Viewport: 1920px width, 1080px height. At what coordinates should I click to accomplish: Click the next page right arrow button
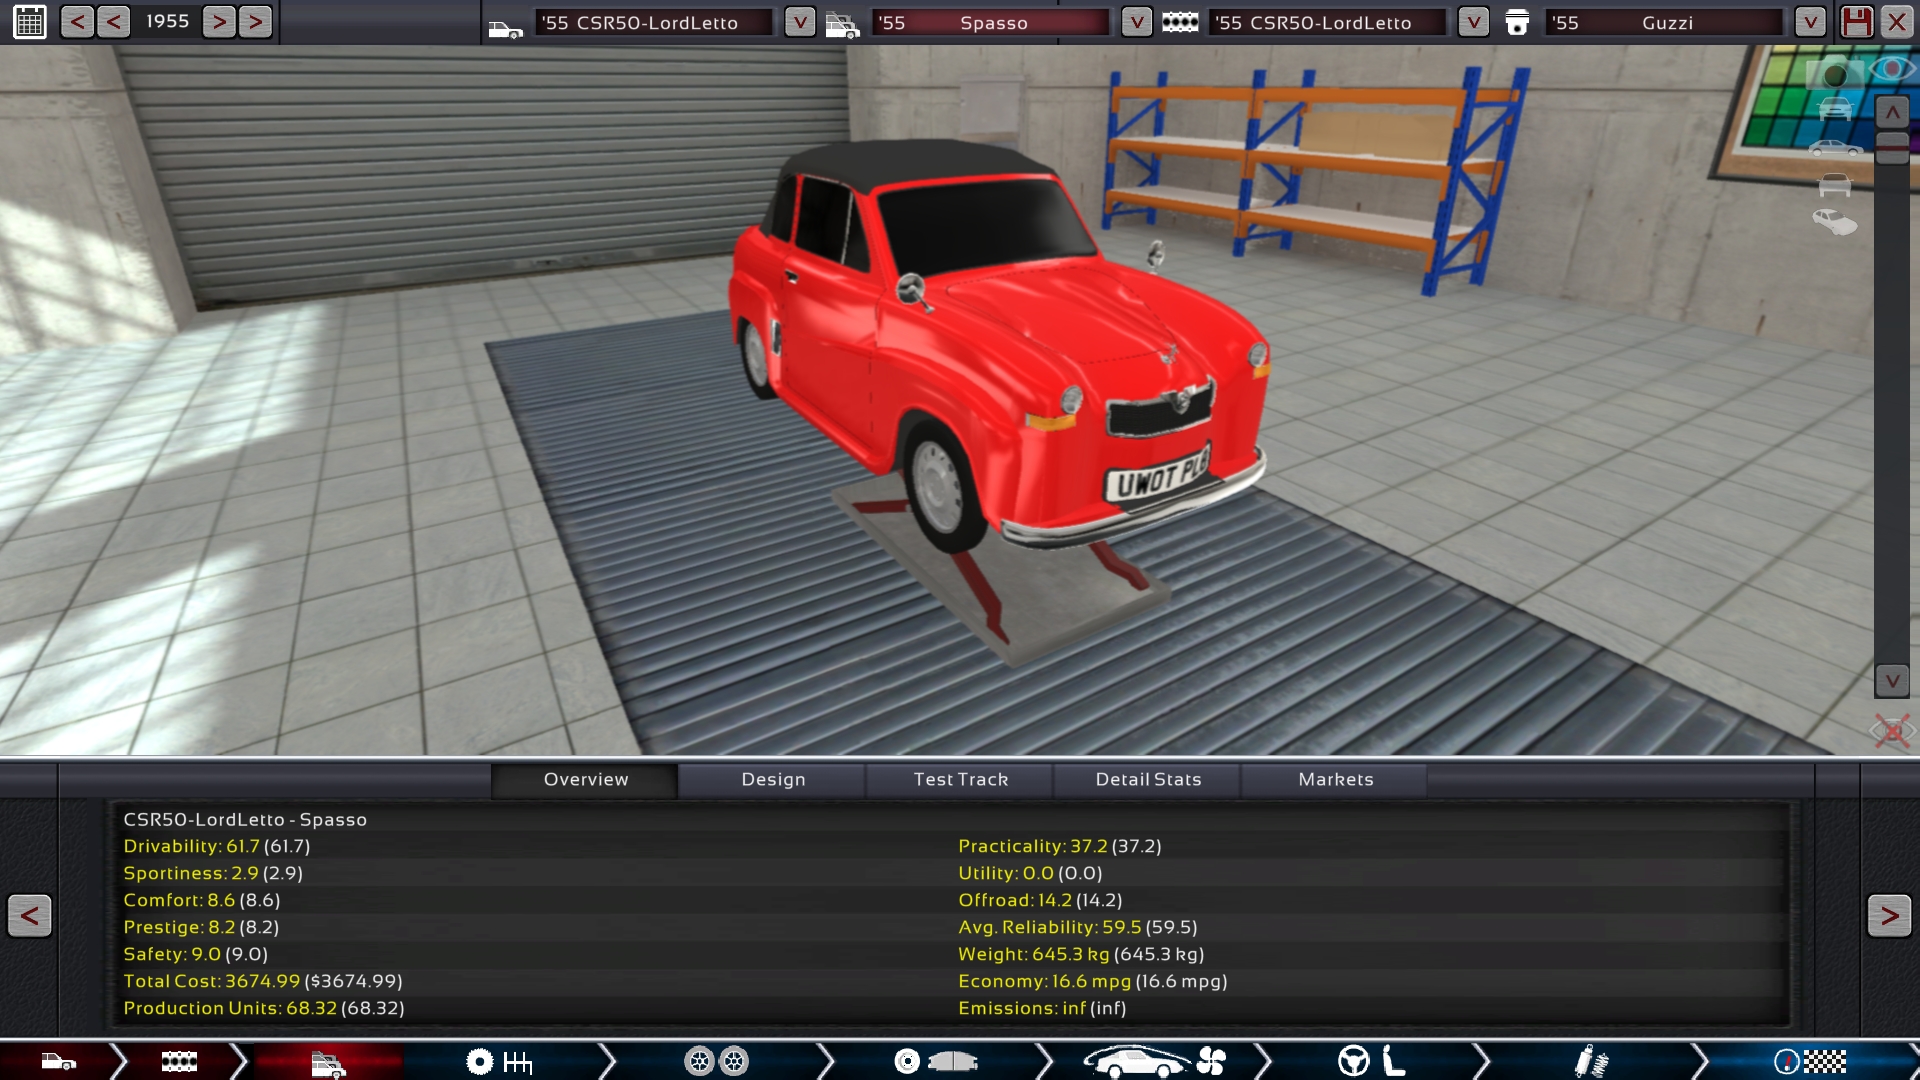1888,915
